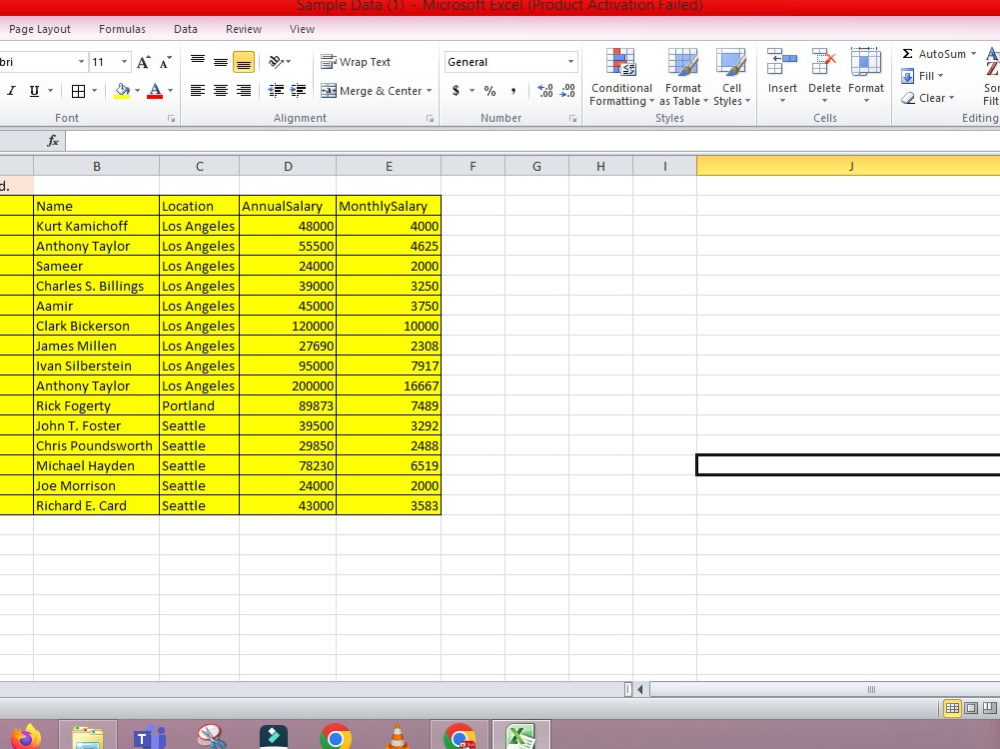Viewport: 1000px width, 749px height.
Task: Open the font color dropdown arrow
Action: click(x=170, y=91)
